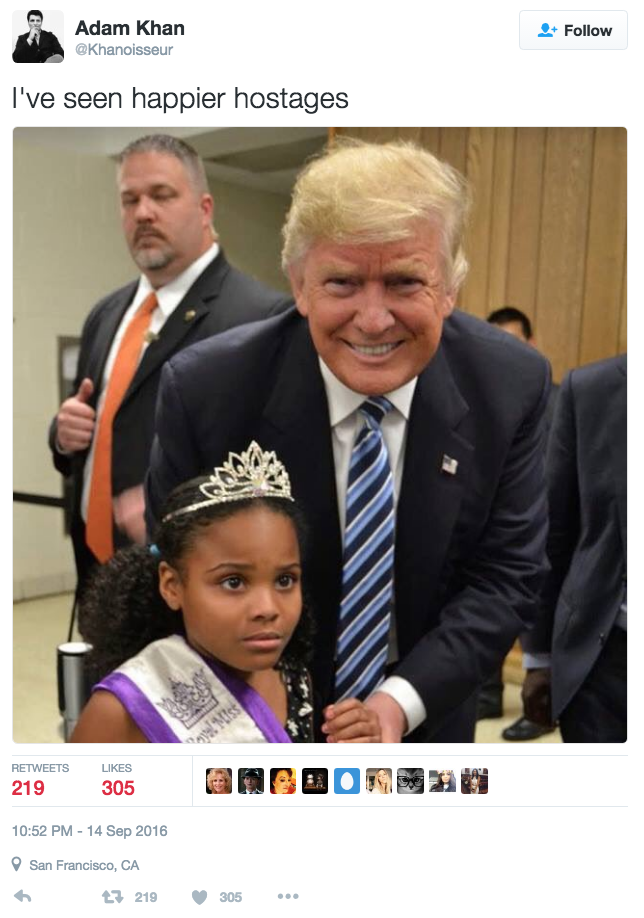Viewport: 644px width, 918px height.
Task: Click the location pin icon
Action: 17,864
